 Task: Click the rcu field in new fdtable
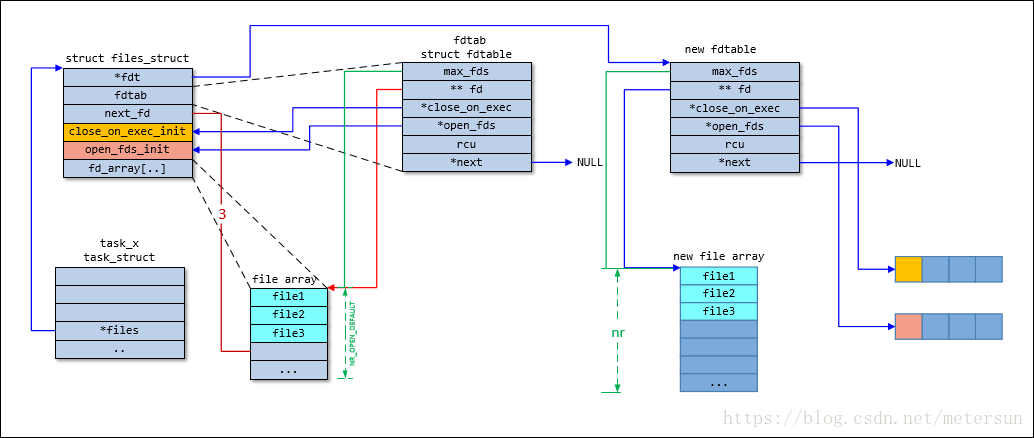734,144
